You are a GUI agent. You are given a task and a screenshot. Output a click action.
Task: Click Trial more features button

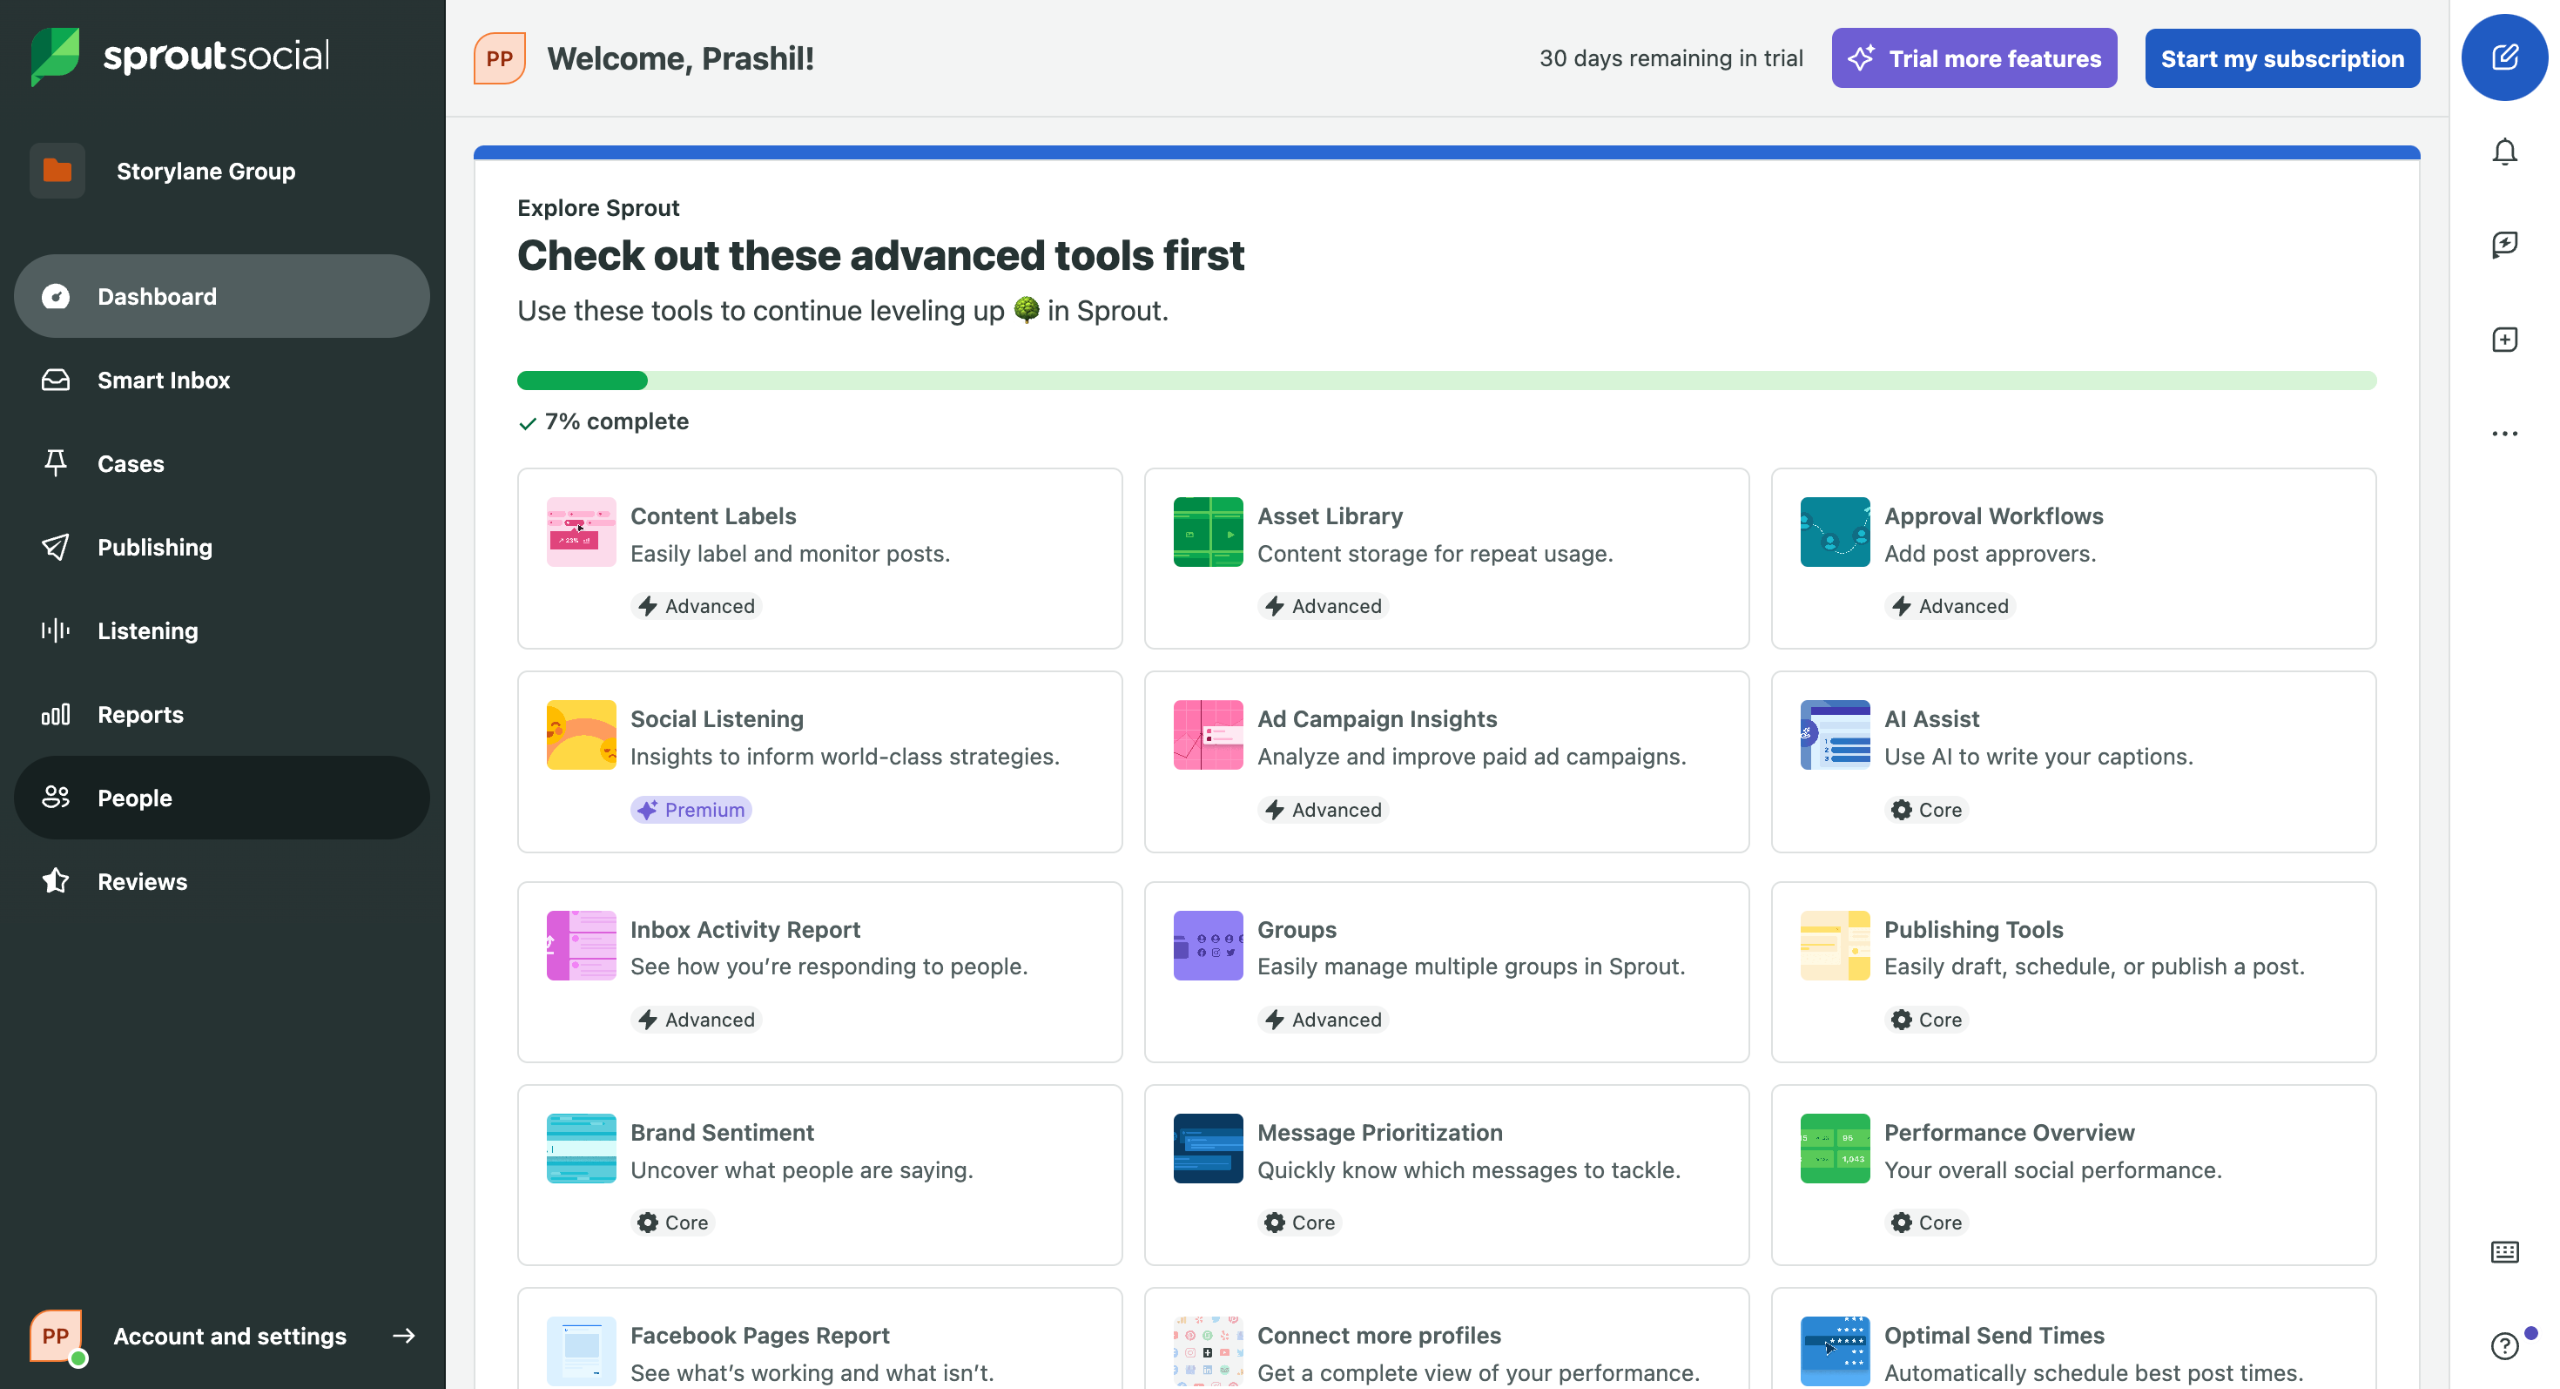1973,58
